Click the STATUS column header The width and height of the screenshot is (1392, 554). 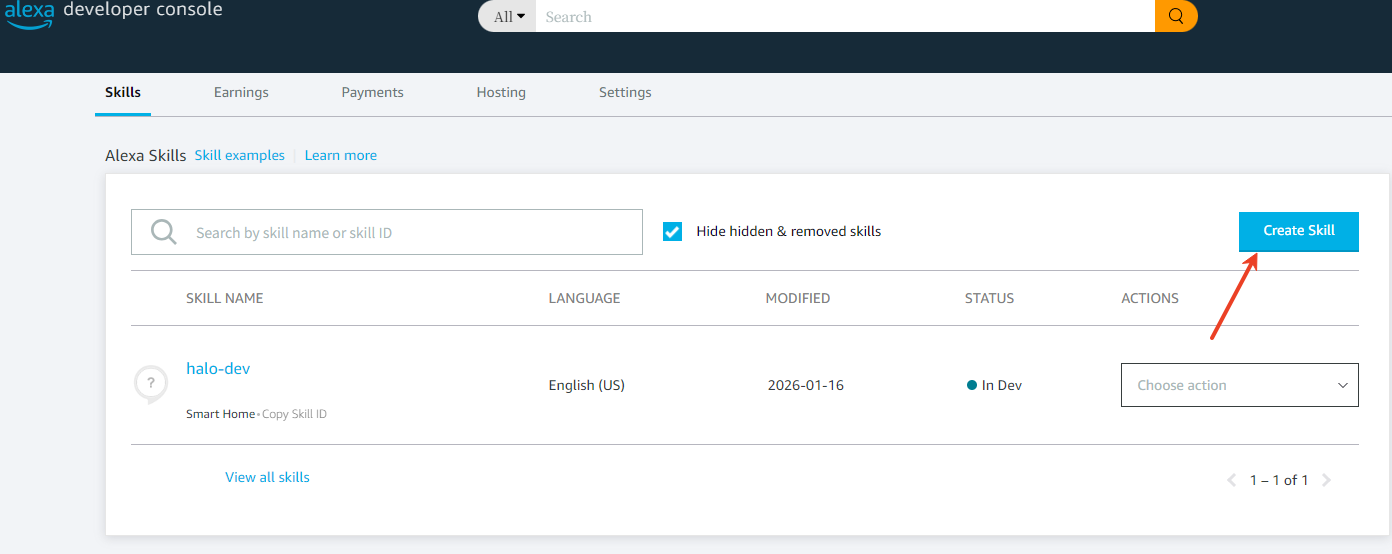pos(989,298)
